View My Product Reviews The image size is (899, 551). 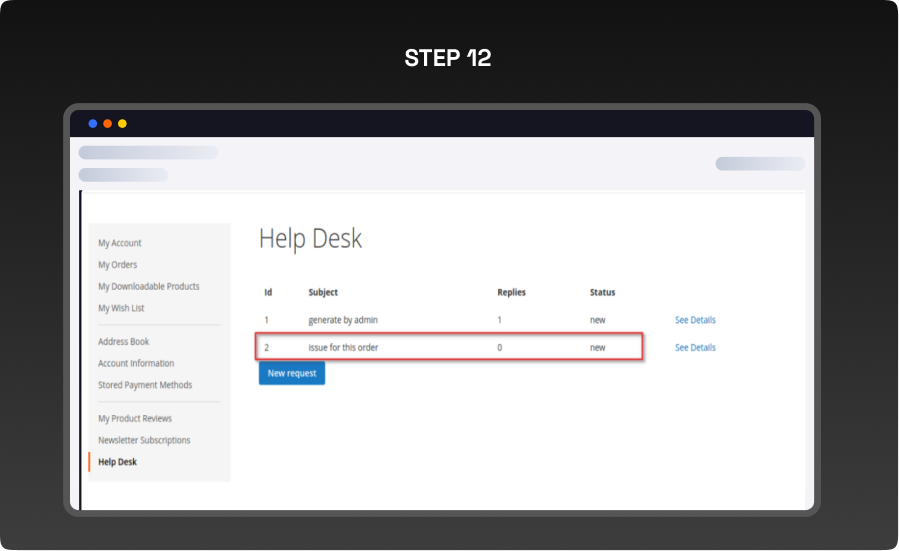tap(135, 419)
